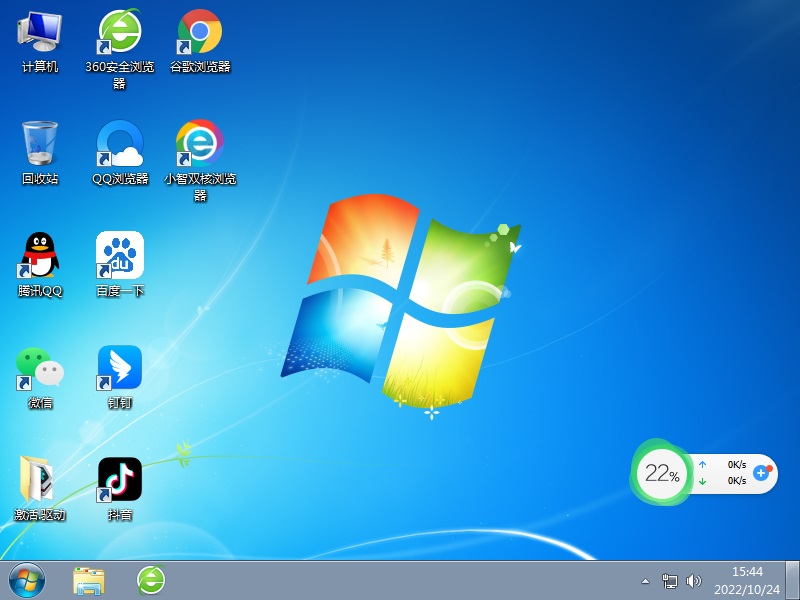Select the 回收站 recycle bin icon
This screenshot has width=800, height=600.
(x=40, y=153)
